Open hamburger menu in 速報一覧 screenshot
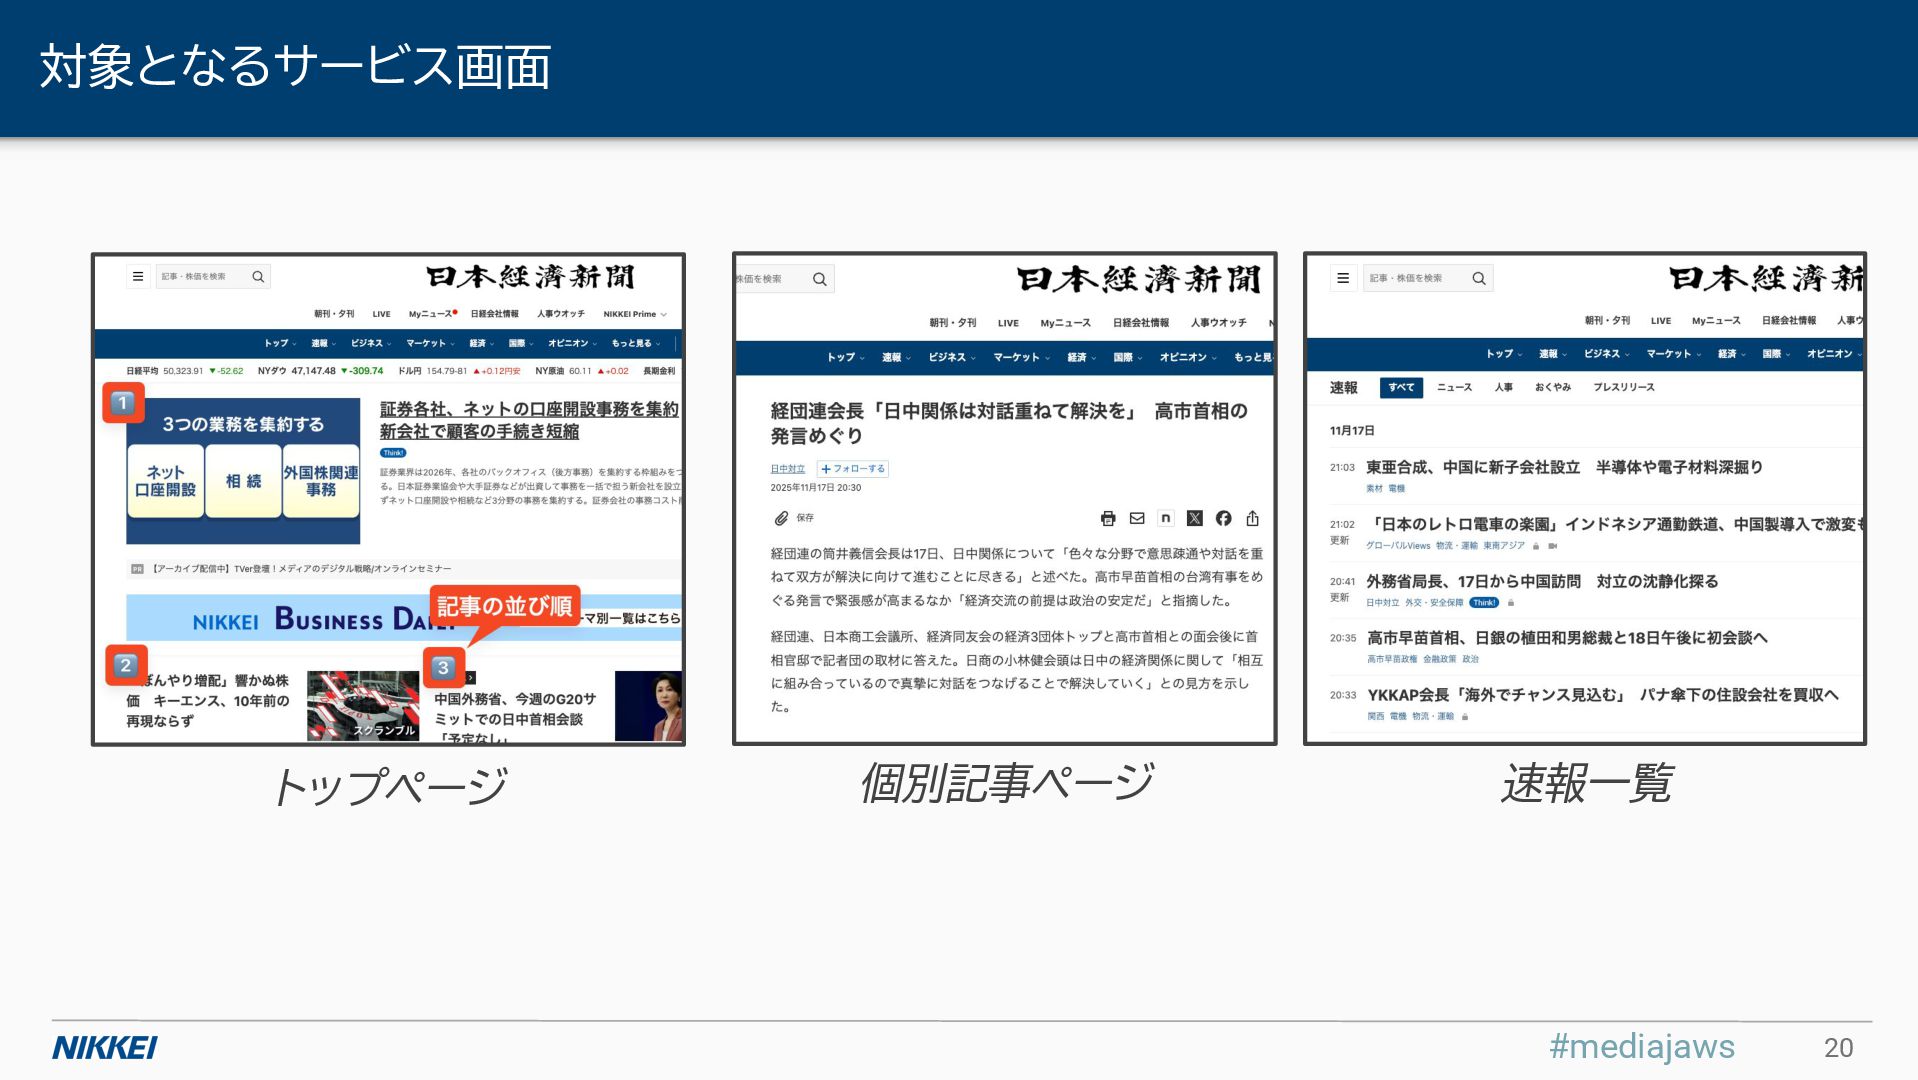Viewport: 1918px width, 1080px height. pos(1343,278)
